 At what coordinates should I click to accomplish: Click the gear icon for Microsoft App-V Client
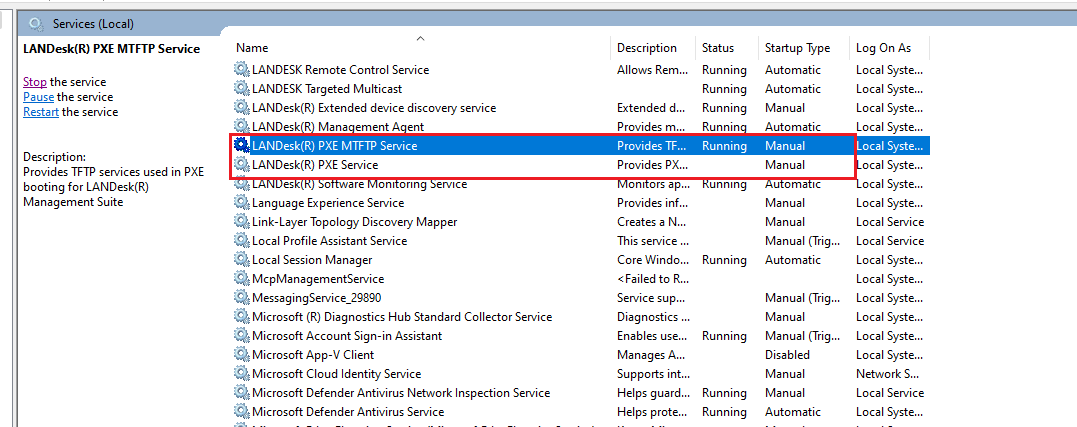tap(242, 355)
